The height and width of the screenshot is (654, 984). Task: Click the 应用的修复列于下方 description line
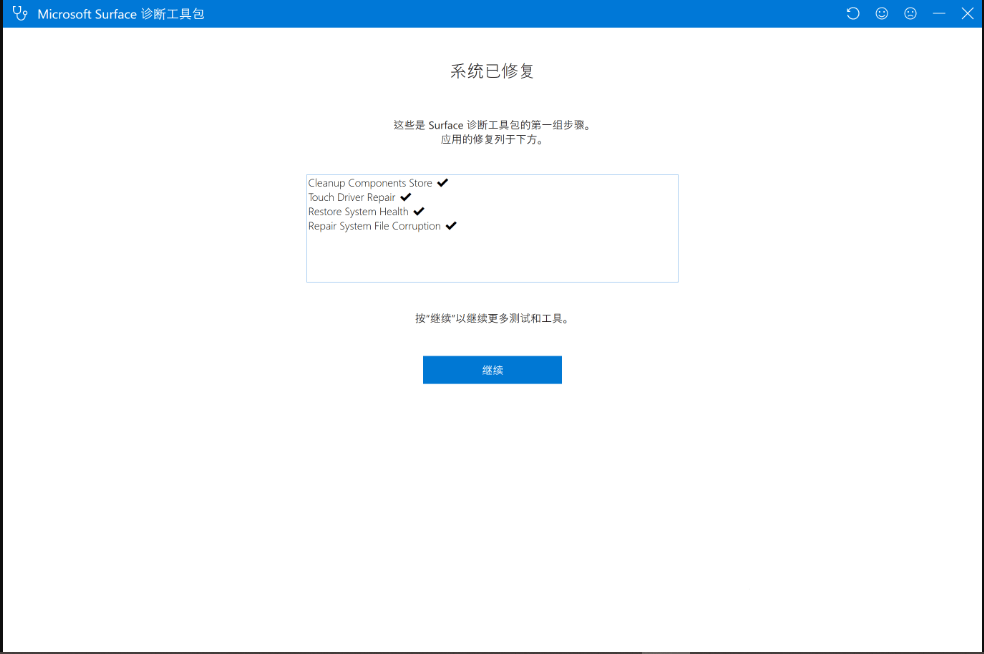coord(492,139)
